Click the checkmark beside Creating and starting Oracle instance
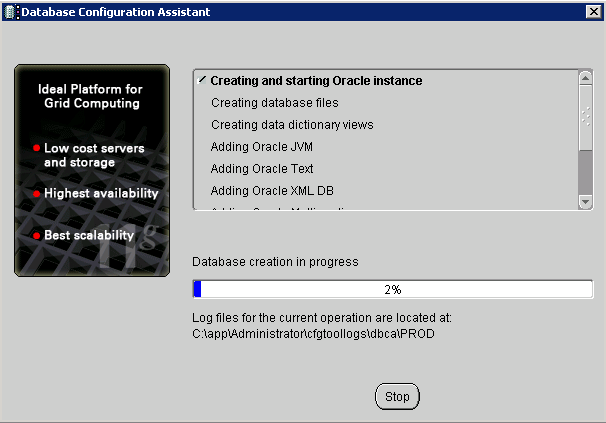This screenshot has height=423, width=606. [202, 80]
